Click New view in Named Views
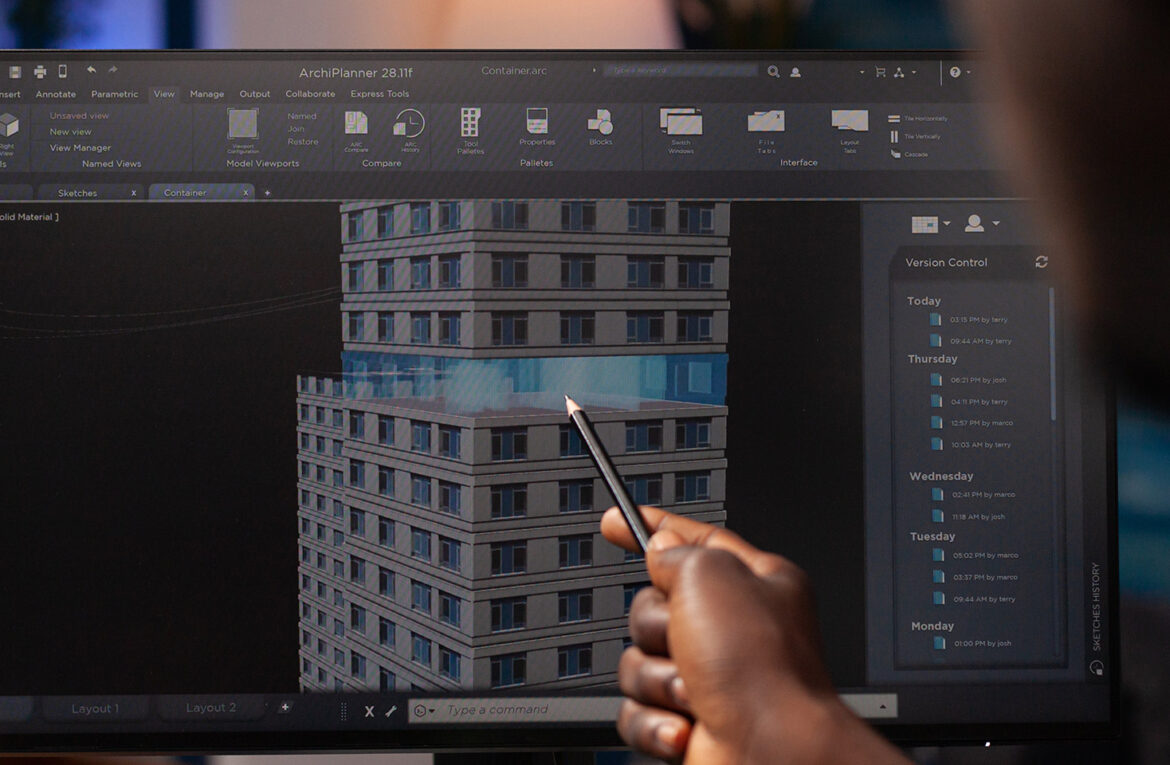1170x765 pixels. click(x=70, y=131)
